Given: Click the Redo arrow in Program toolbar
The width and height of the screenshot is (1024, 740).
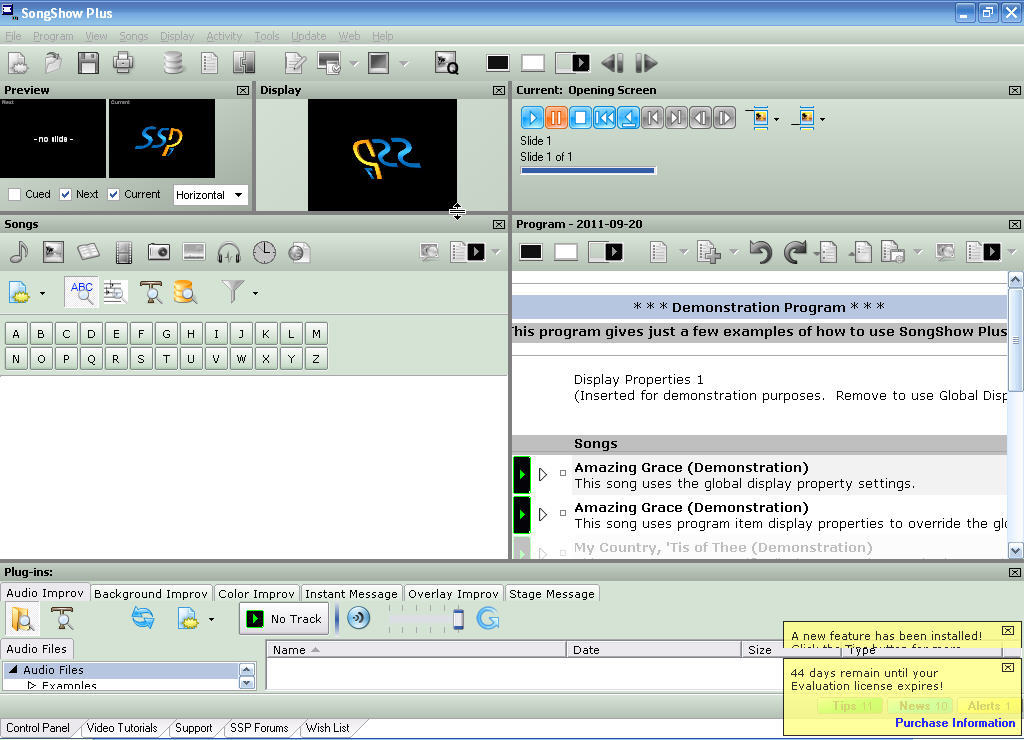Looking at the screenshot, I should [795, 252].
